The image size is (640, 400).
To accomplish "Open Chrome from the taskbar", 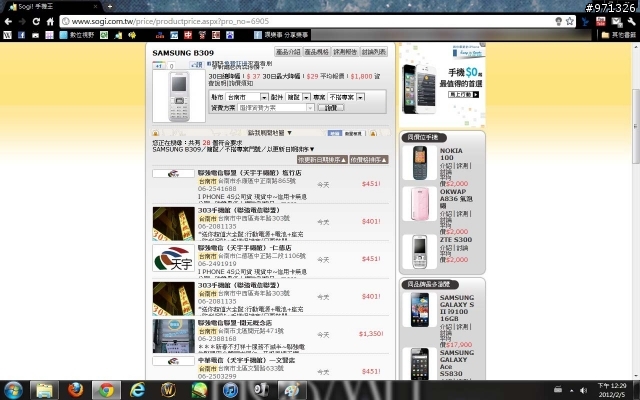I will click(106, 390).
